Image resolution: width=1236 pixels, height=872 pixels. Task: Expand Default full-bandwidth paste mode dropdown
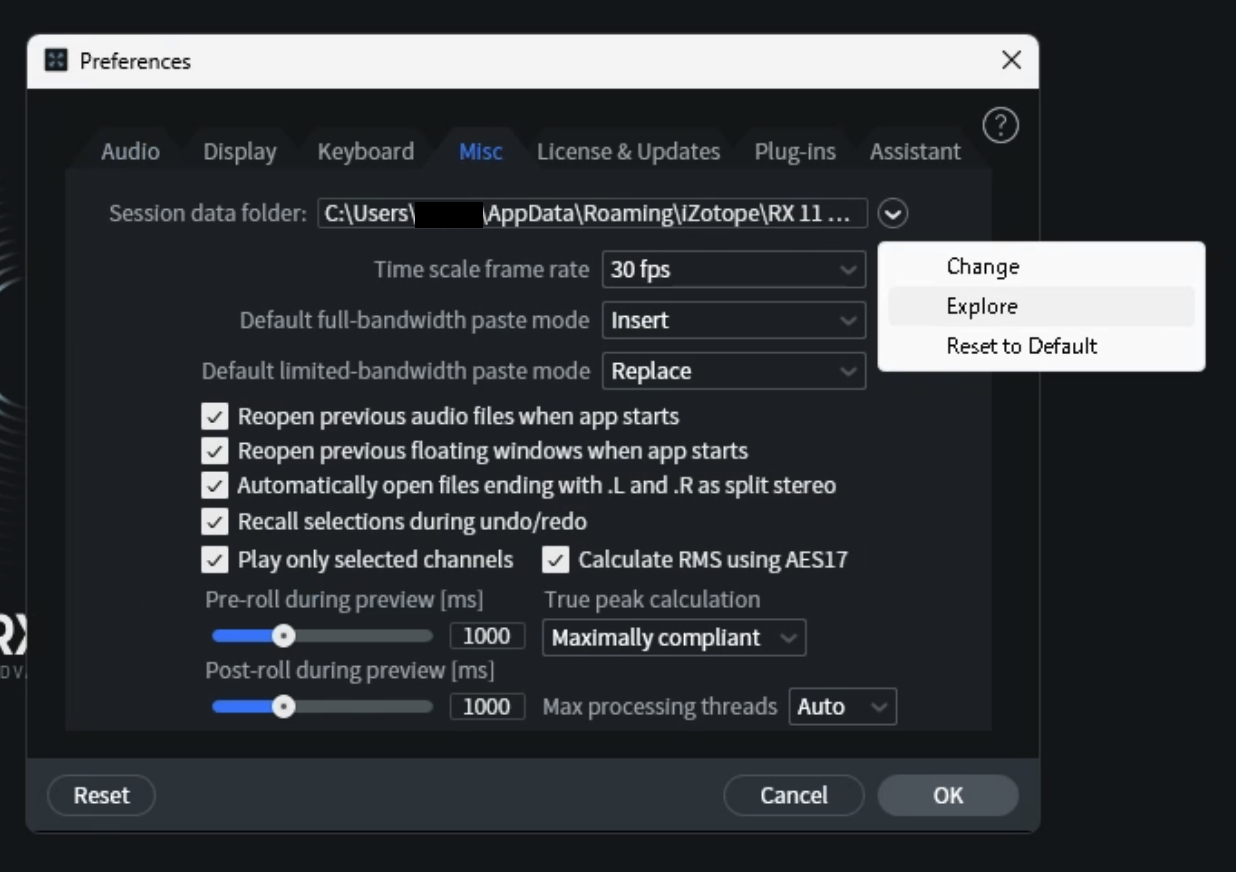(734, 321)
